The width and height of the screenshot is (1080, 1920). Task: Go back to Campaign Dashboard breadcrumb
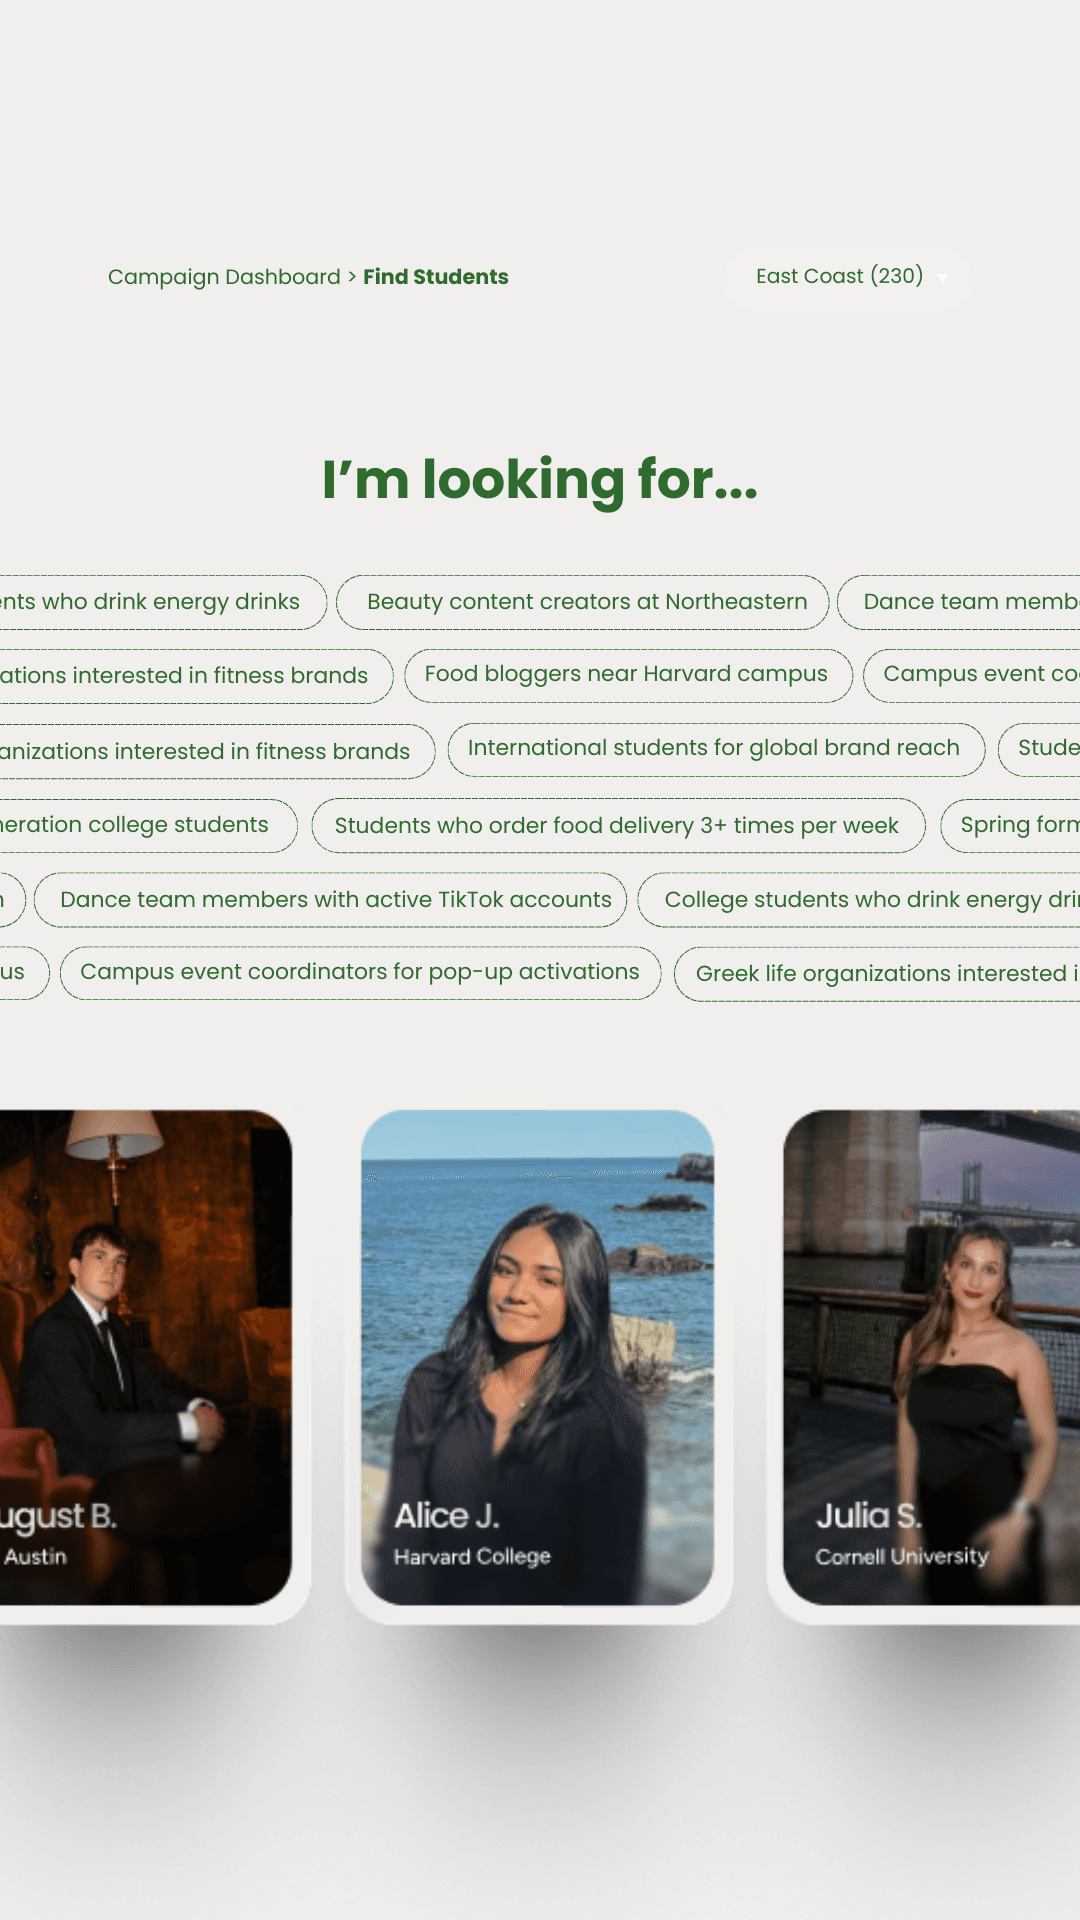(224, 277)
